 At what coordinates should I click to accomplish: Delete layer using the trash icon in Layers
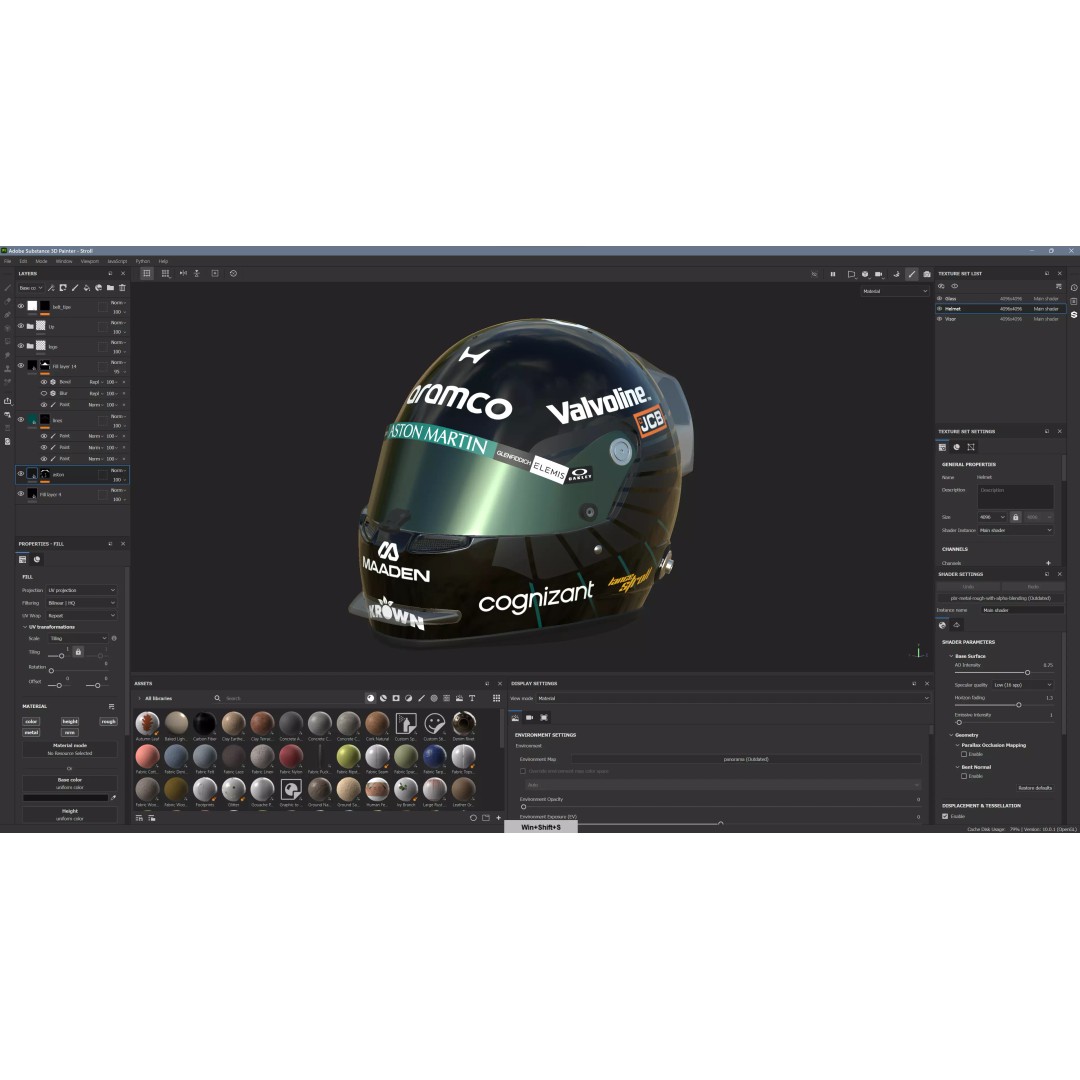coord(123,288)
